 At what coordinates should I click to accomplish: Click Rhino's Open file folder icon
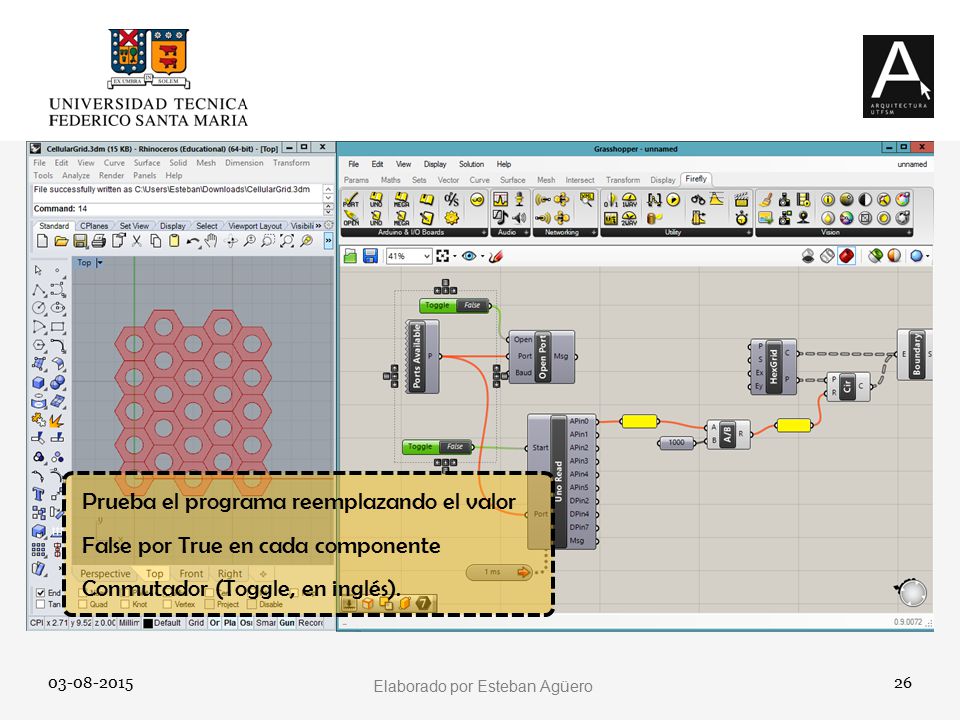tap(61, 241)
